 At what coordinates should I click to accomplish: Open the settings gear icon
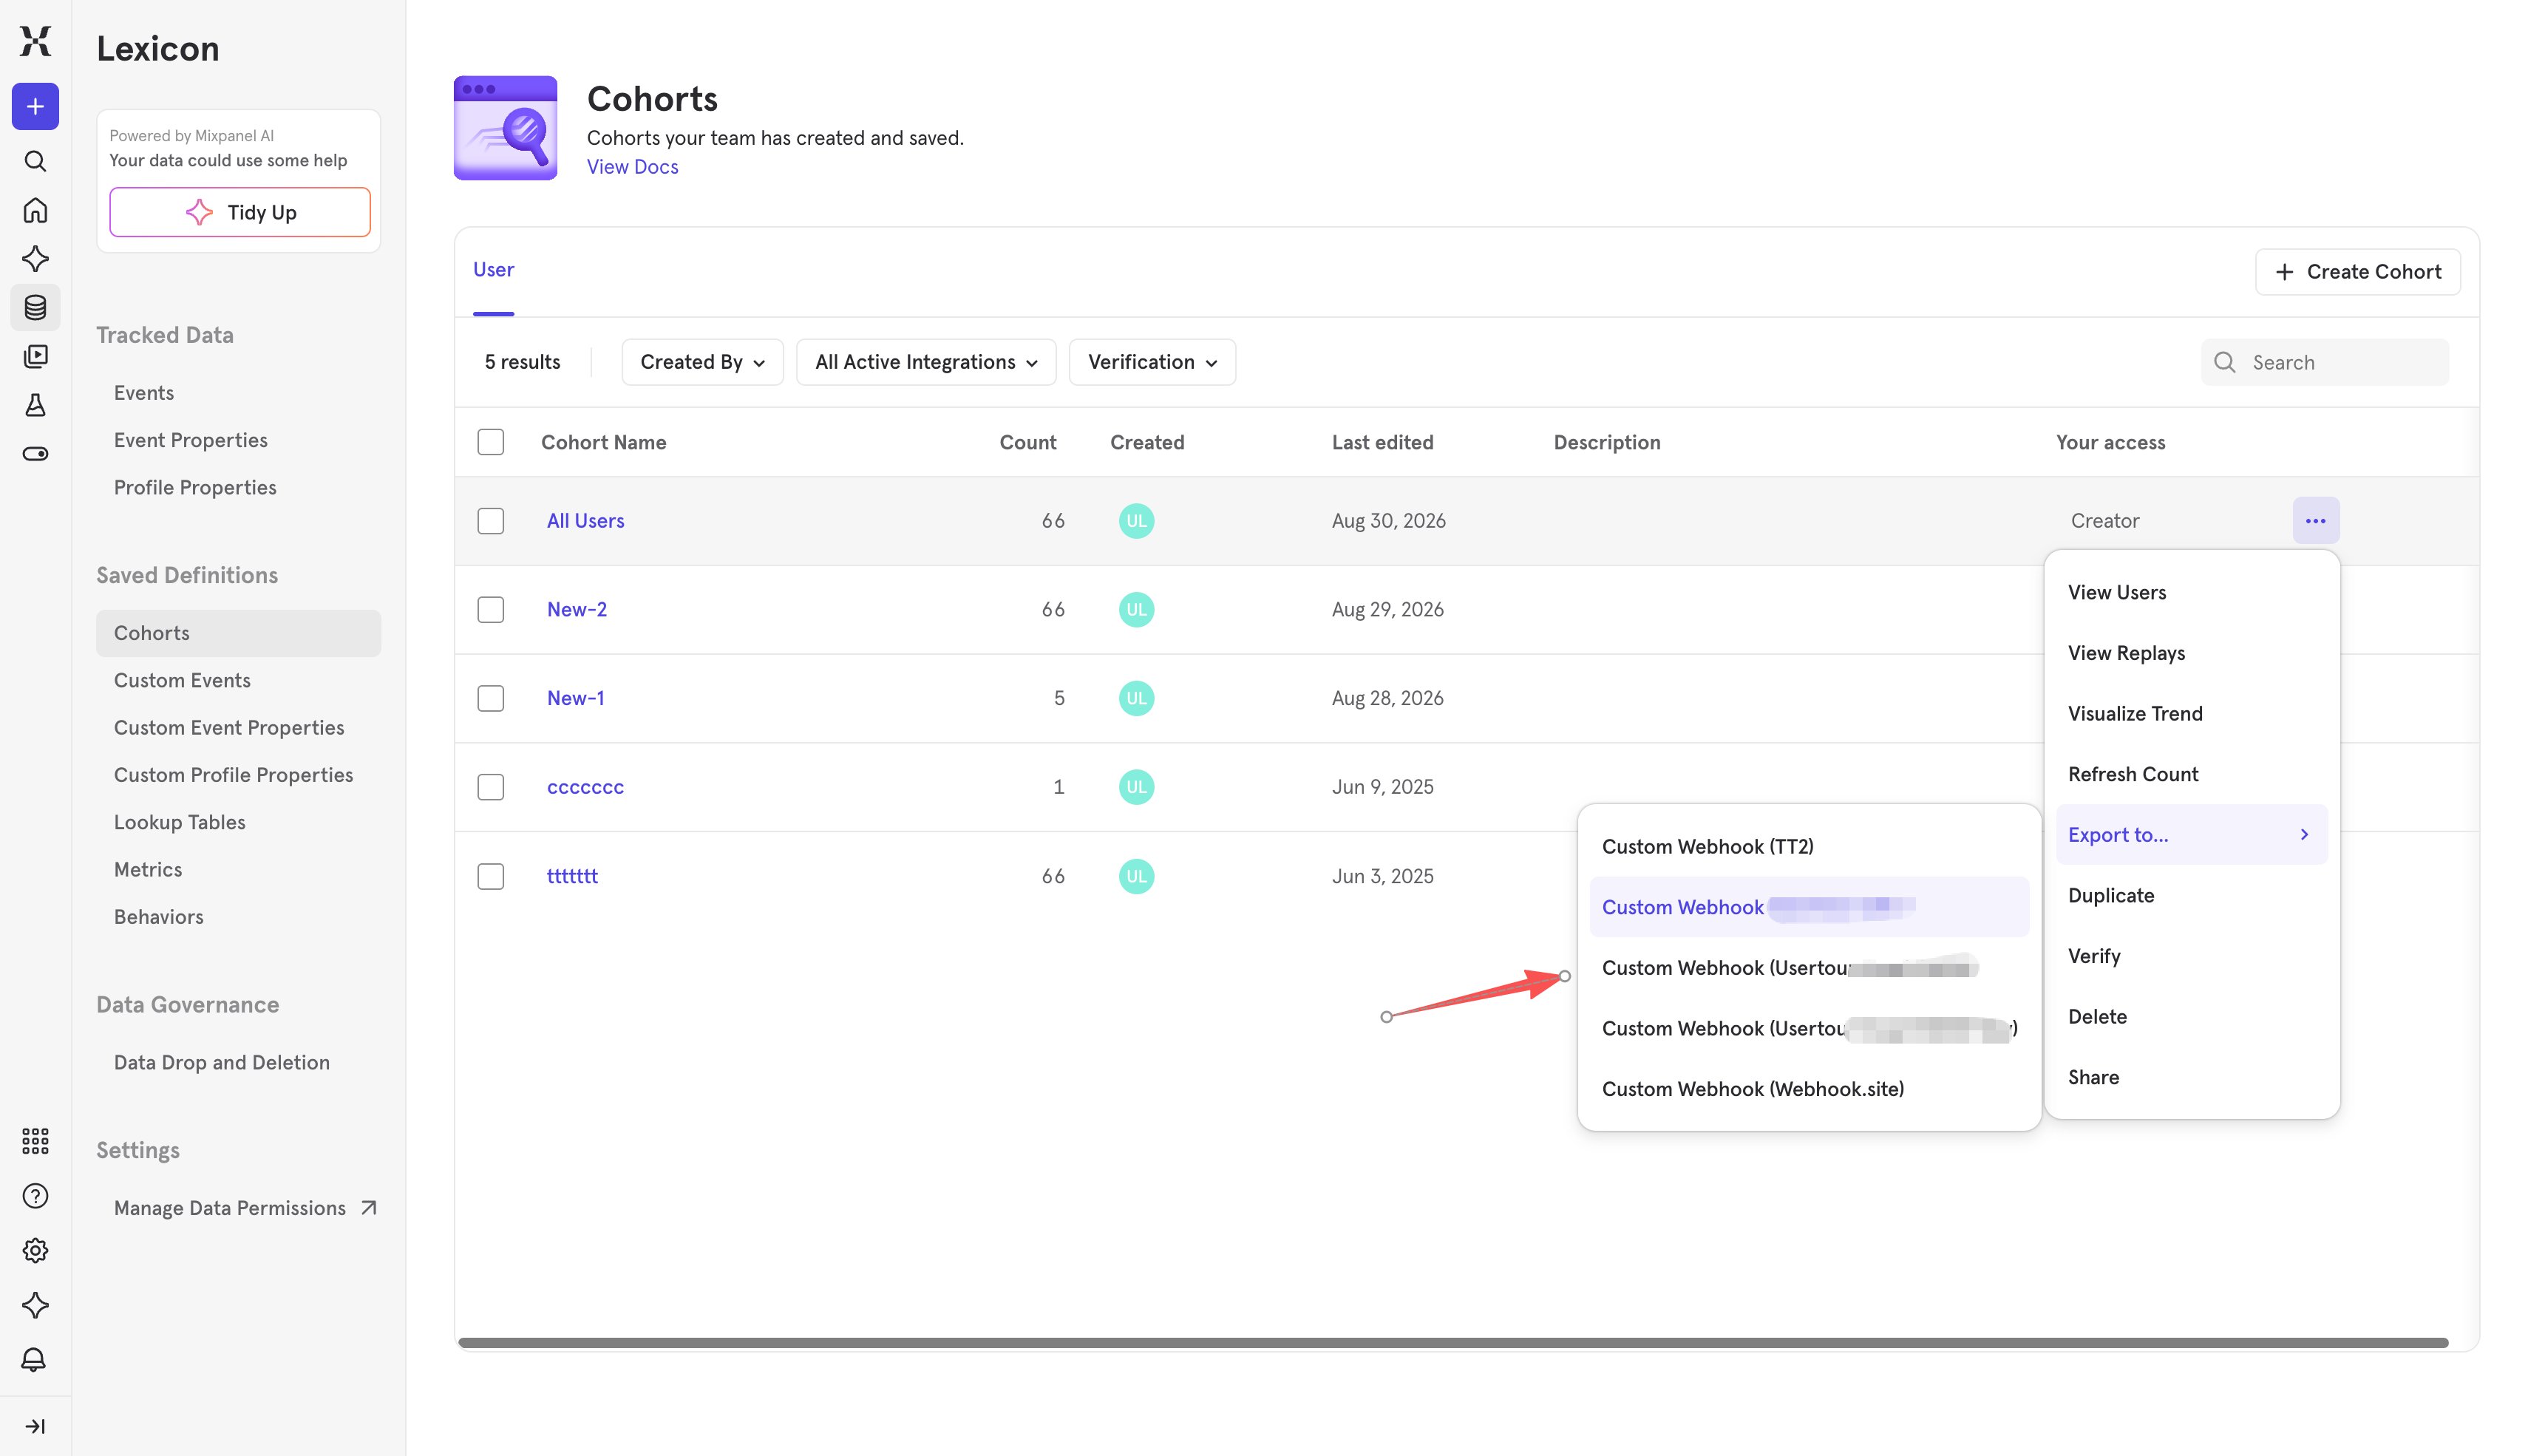pos(35,1250)
